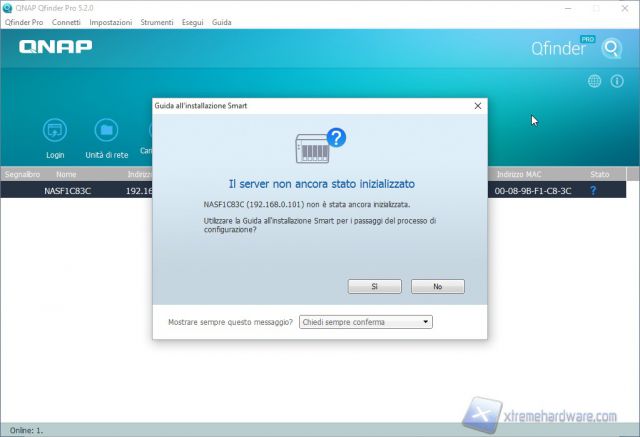640x437 pixels.
Task: Select the NASF1C83C device row
Action: (68, 190)
